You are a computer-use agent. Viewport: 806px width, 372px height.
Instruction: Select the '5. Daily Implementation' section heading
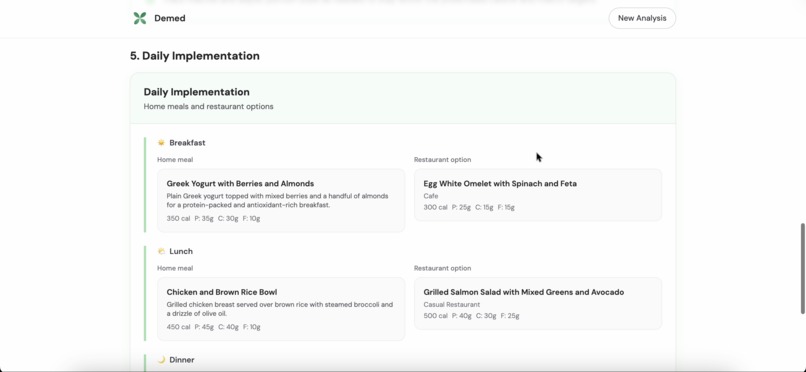(x=195, y=55)
